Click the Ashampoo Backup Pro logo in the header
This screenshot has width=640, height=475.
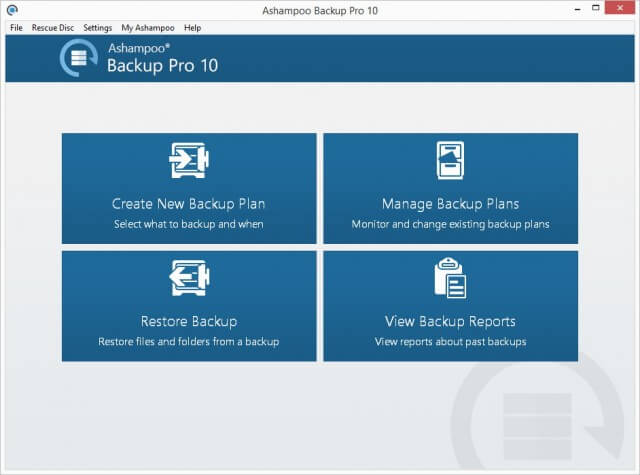tap(79, 58)
